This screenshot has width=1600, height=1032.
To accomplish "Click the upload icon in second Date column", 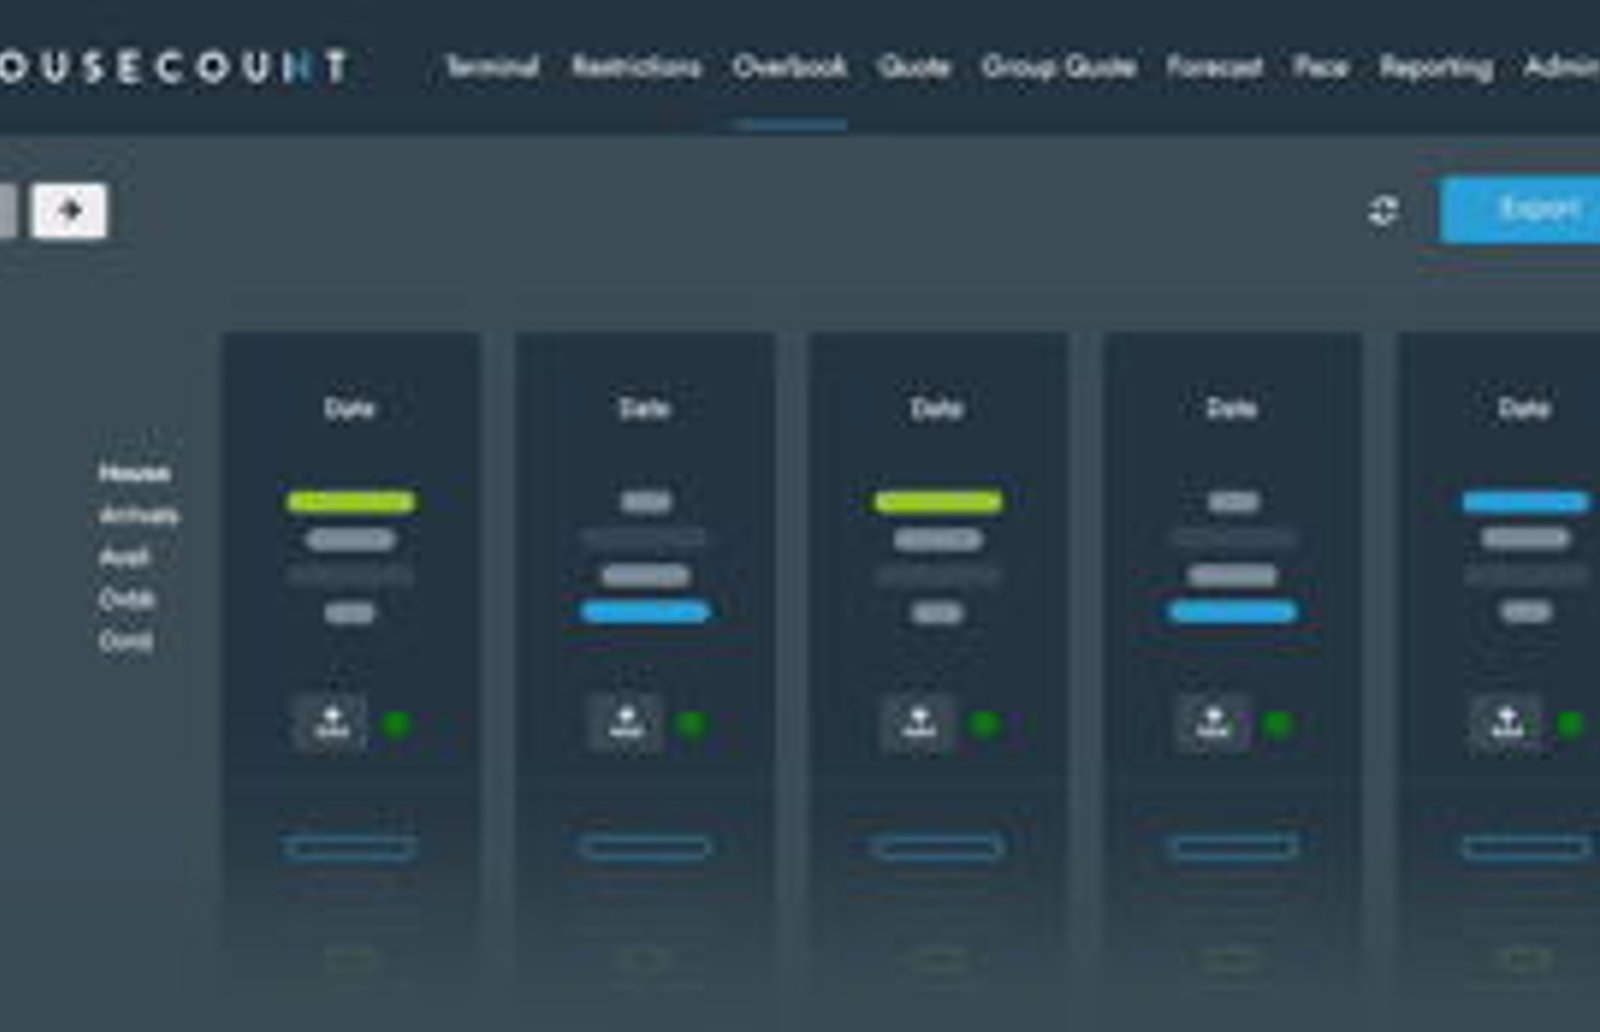I will tap(625, 722).
